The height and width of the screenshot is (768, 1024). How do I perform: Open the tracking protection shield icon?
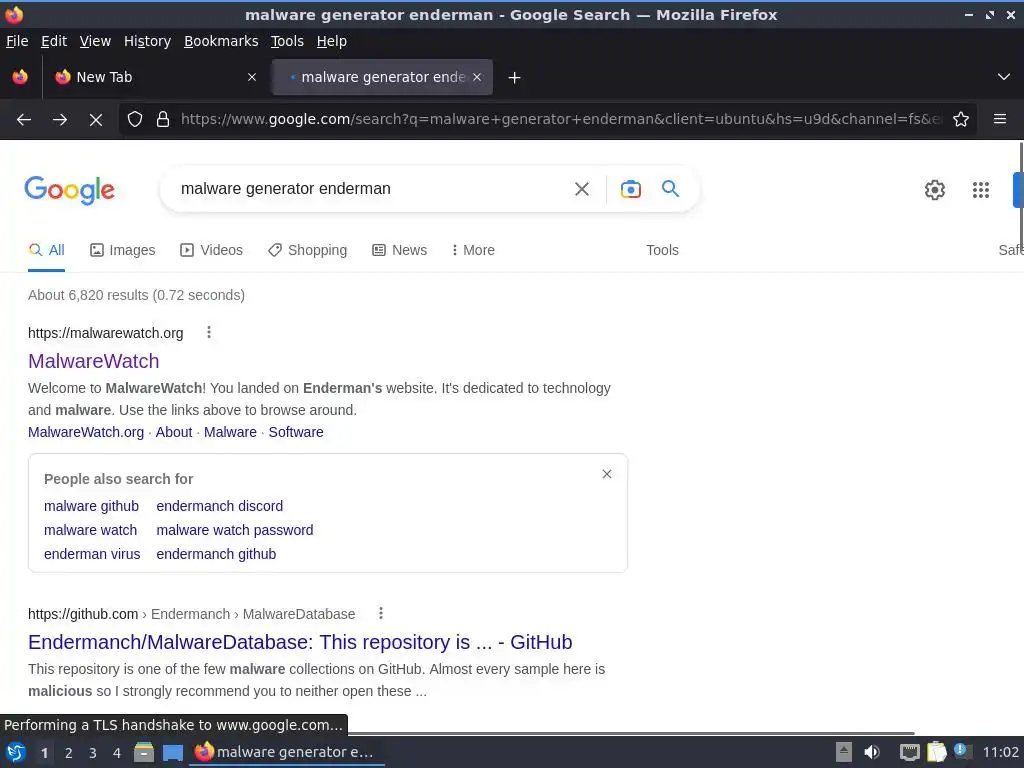coord(135,119)
